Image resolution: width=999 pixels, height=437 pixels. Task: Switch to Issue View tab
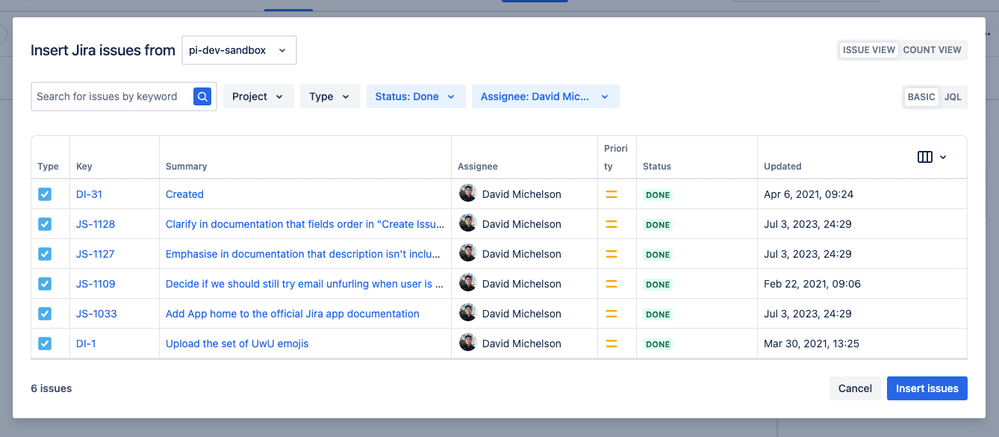[869, 50]
